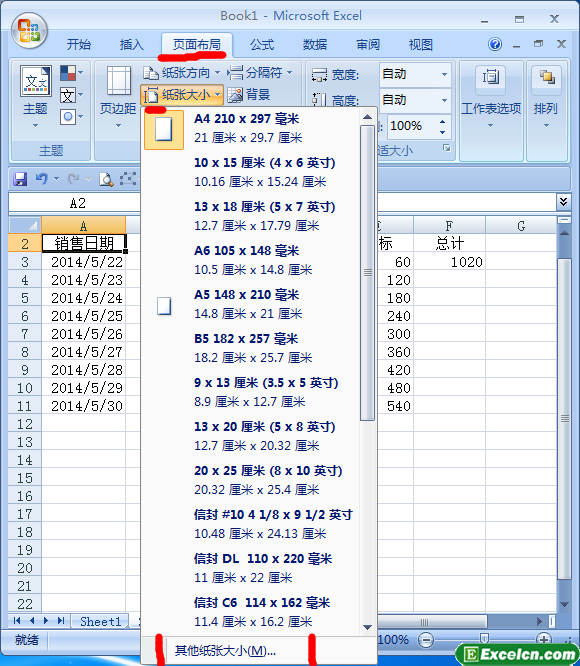Select column F header
The image size is (580, 666).
(449, 226)
